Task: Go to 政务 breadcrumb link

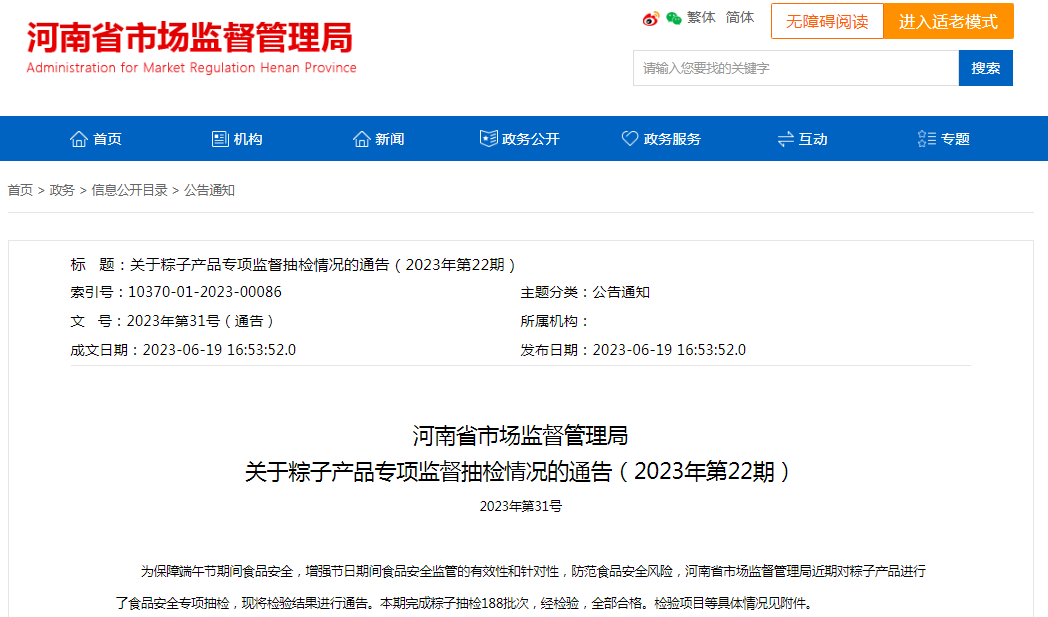Action: click(x=62, y=190)
